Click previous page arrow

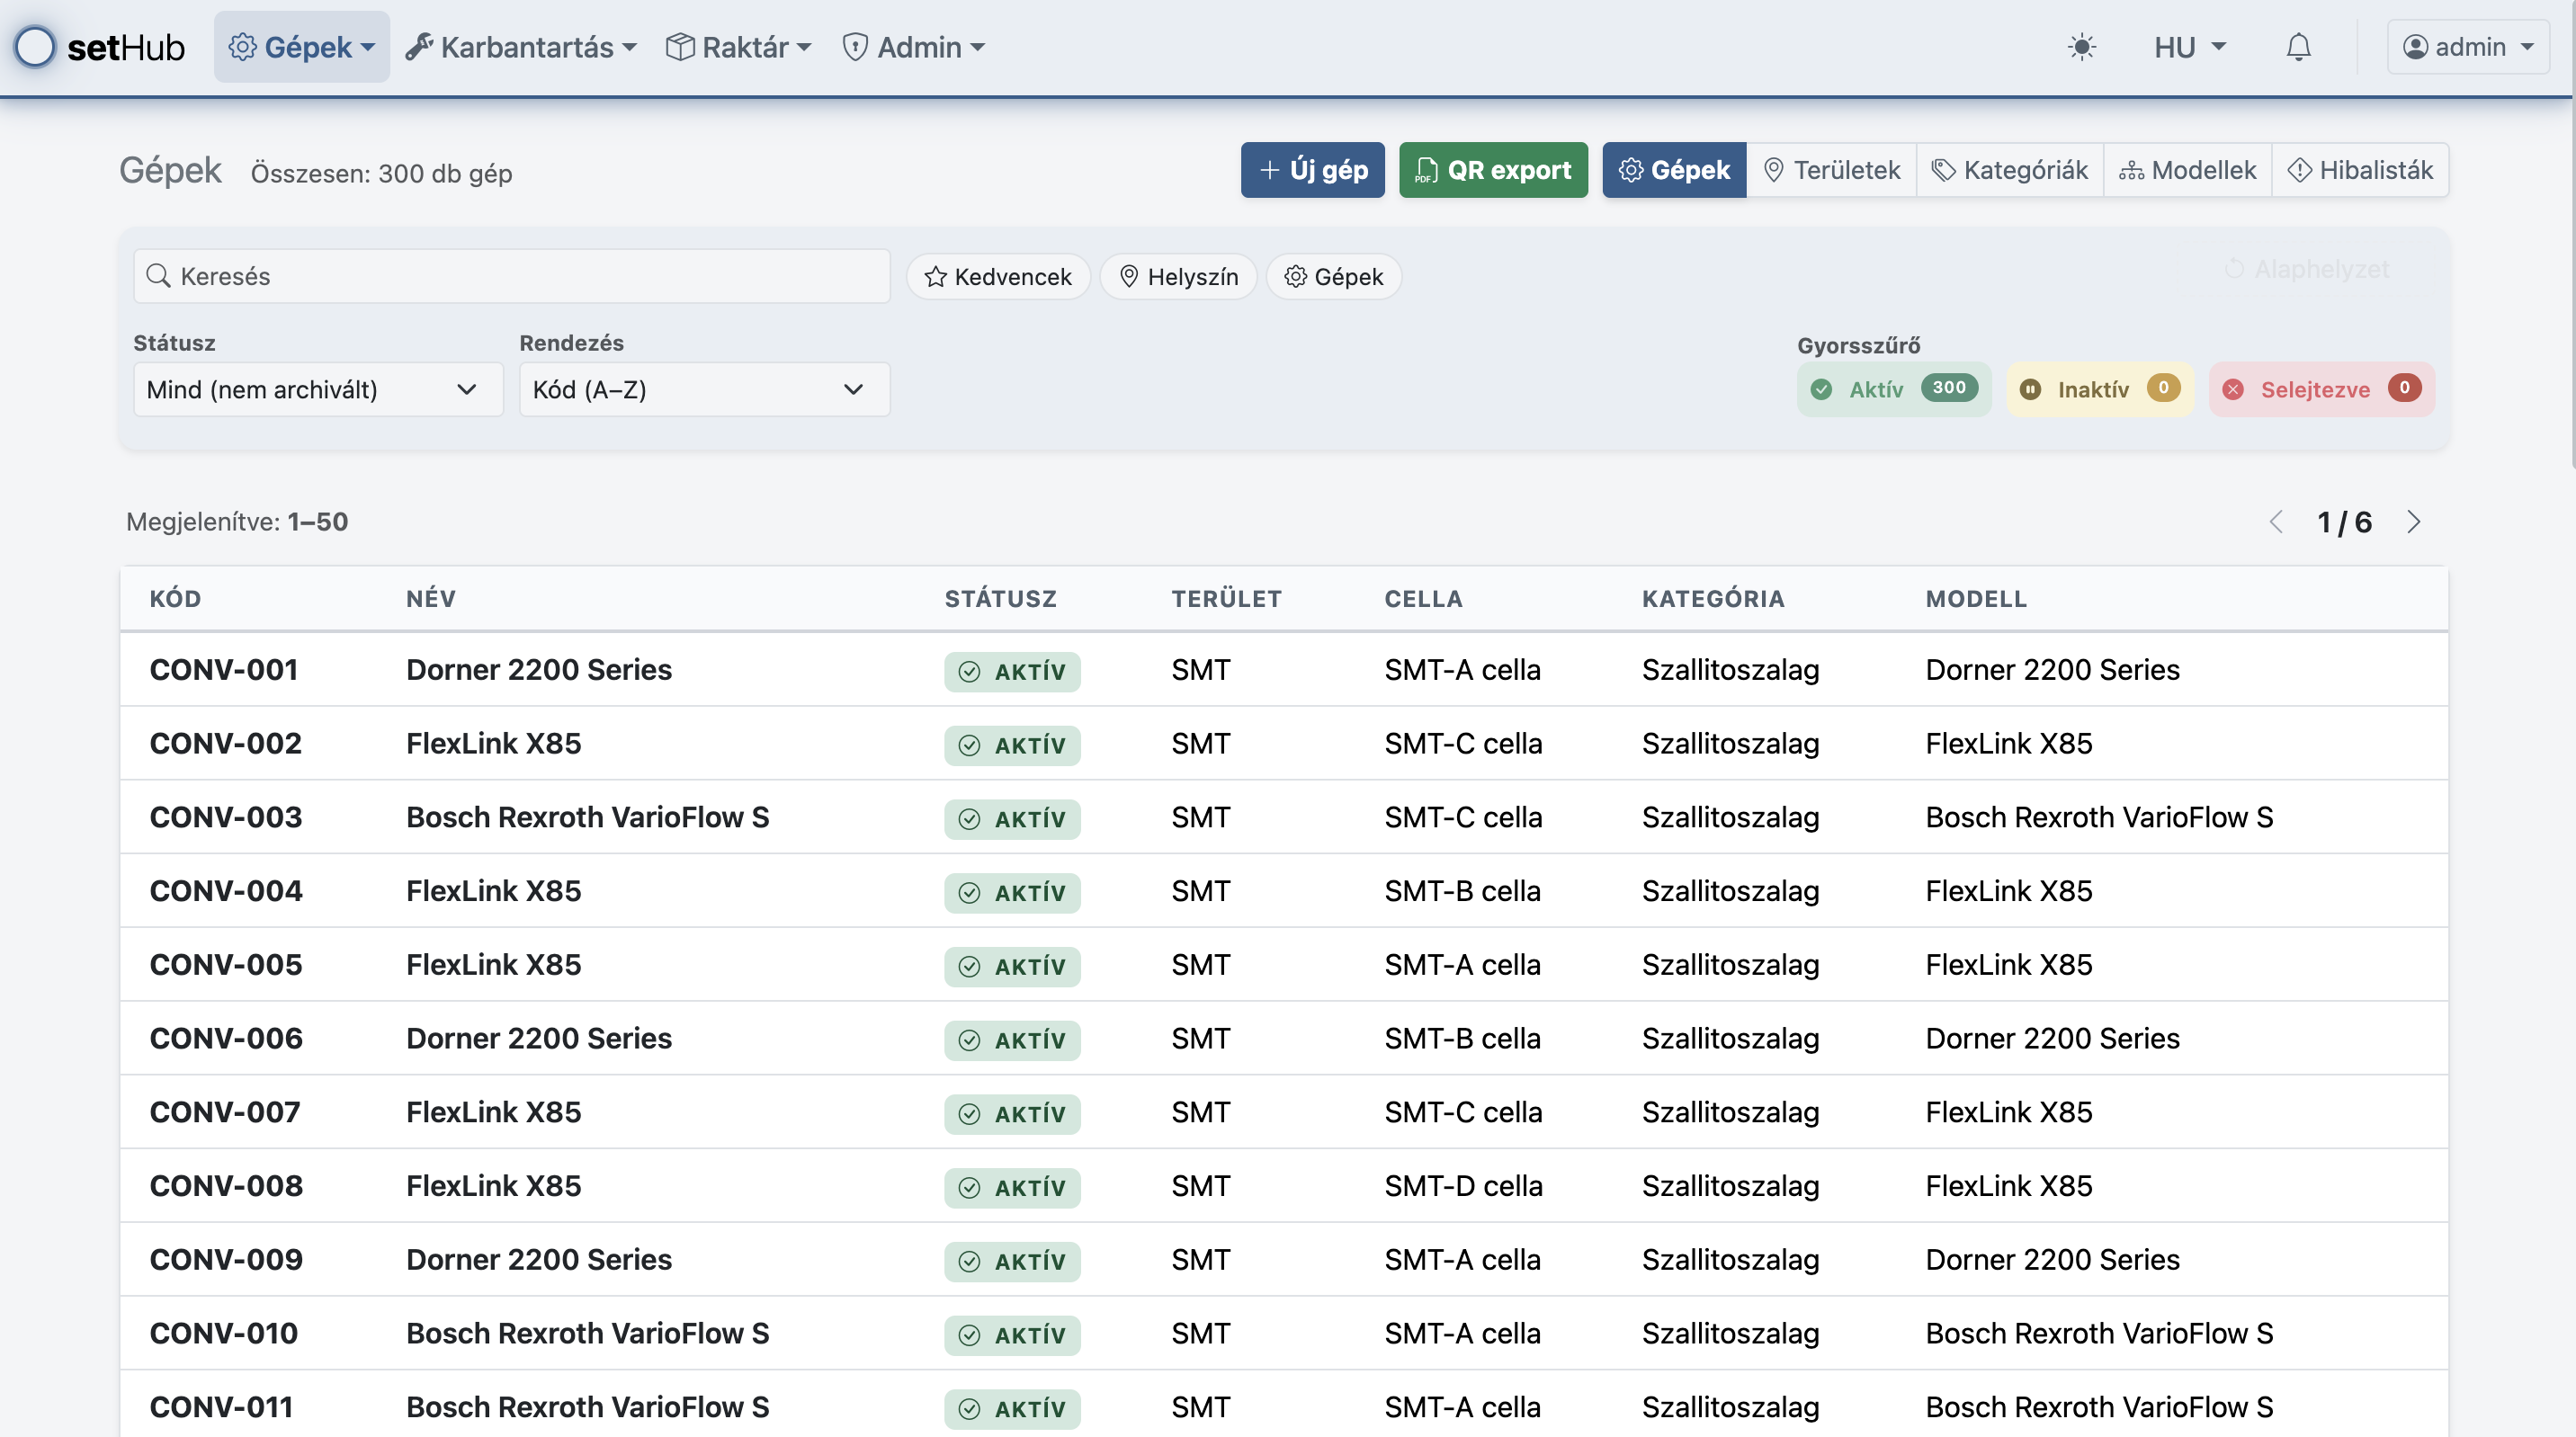2277,522
